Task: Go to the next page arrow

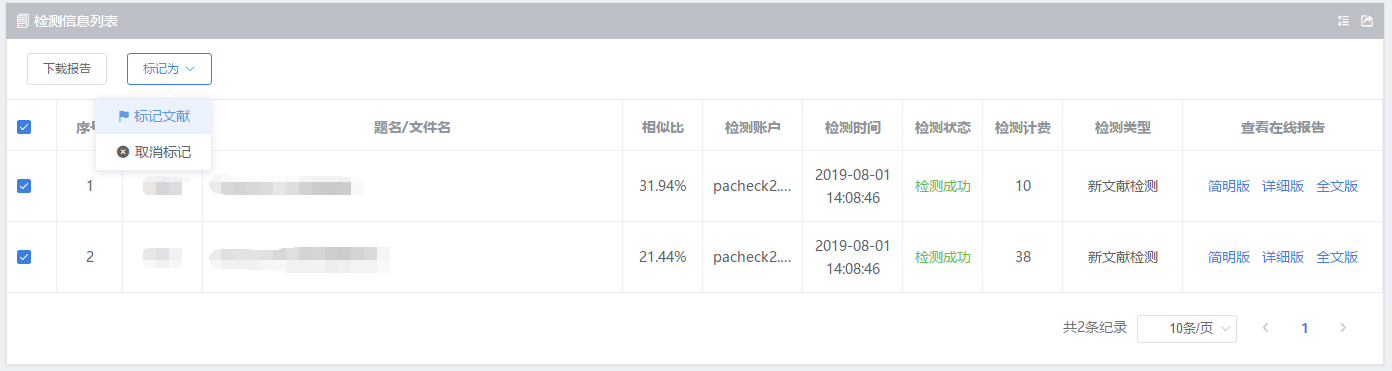Action: coord(1343,328)
